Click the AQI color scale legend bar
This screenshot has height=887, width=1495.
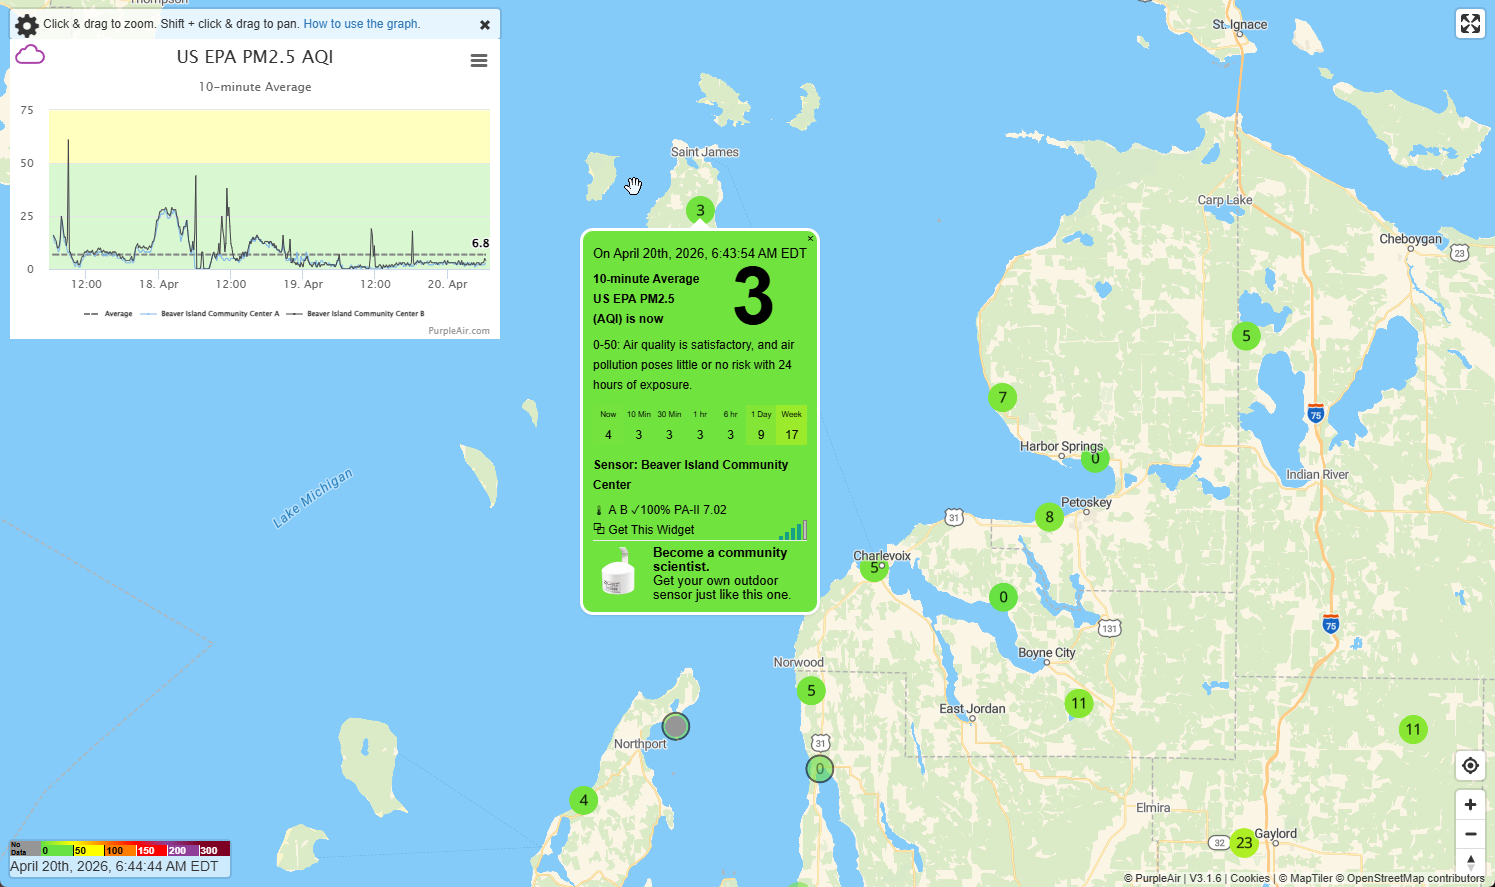(120, 849)
